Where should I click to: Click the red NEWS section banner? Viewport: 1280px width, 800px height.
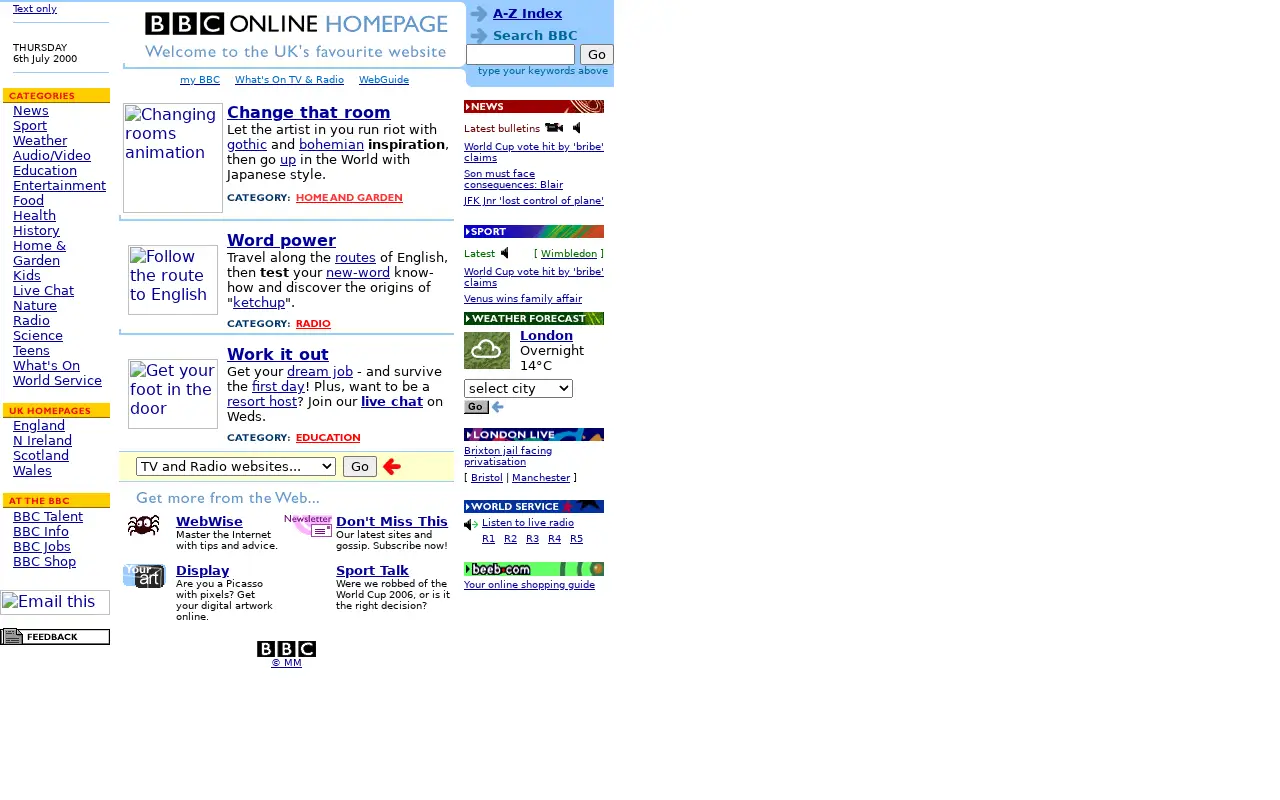pos(534,107)
